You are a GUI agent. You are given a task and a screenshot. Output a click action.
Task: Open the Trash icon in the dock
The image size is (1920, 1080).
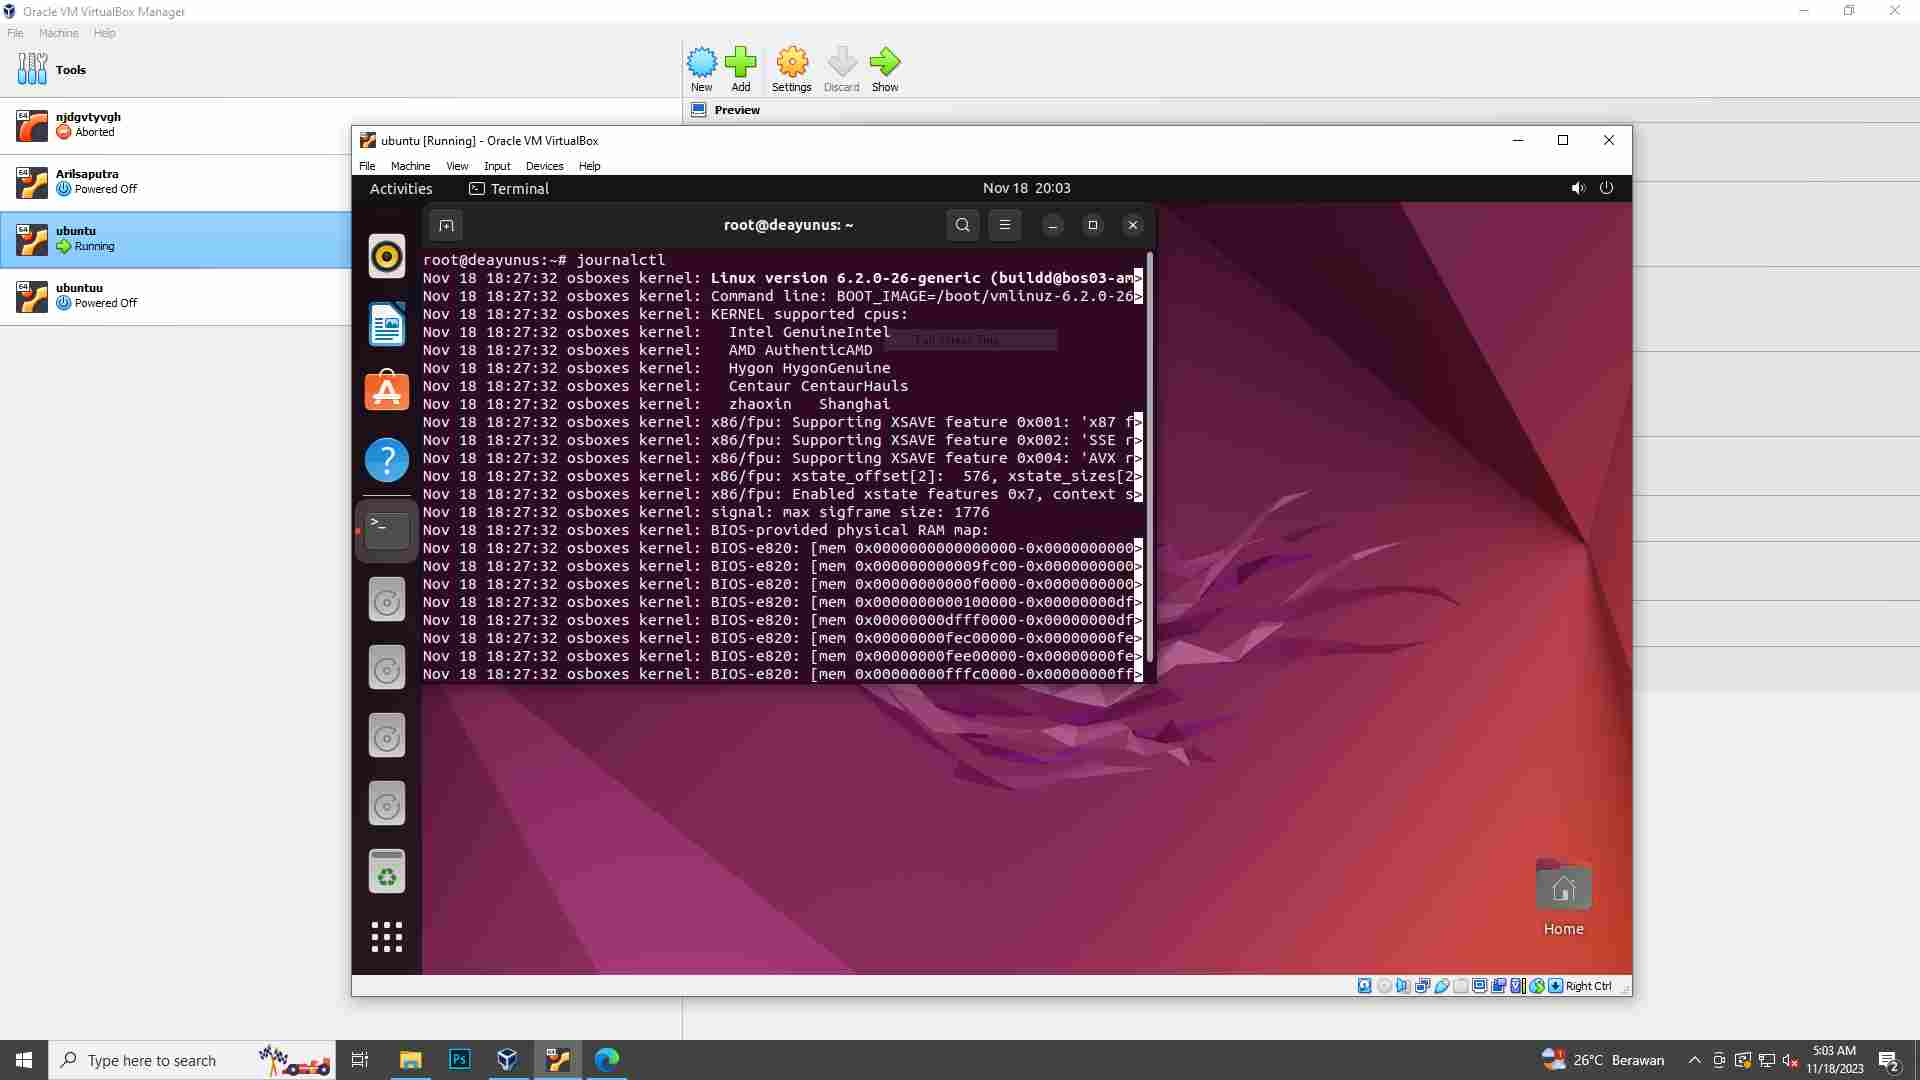point(387,871)
